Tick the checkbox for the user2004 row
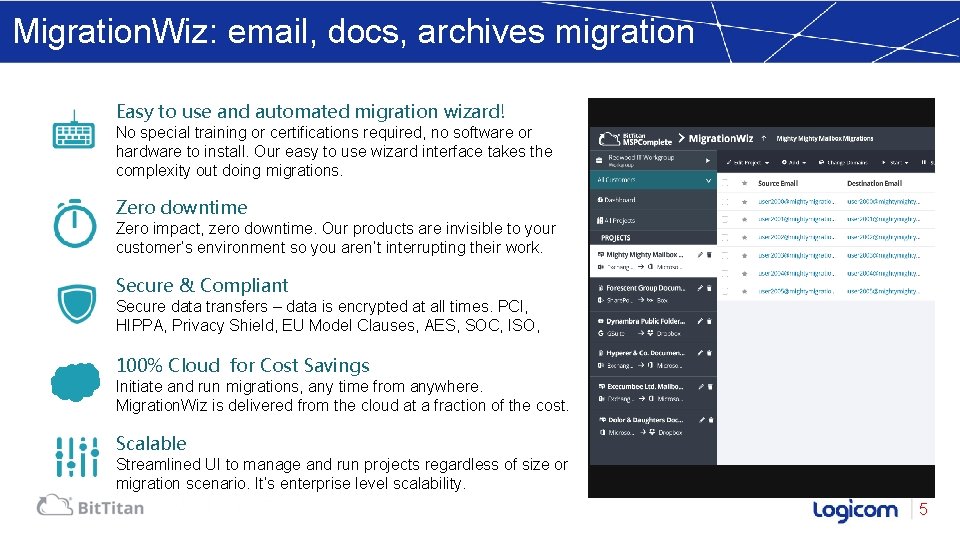Screen dimensions: 960x540 [725, 274]
